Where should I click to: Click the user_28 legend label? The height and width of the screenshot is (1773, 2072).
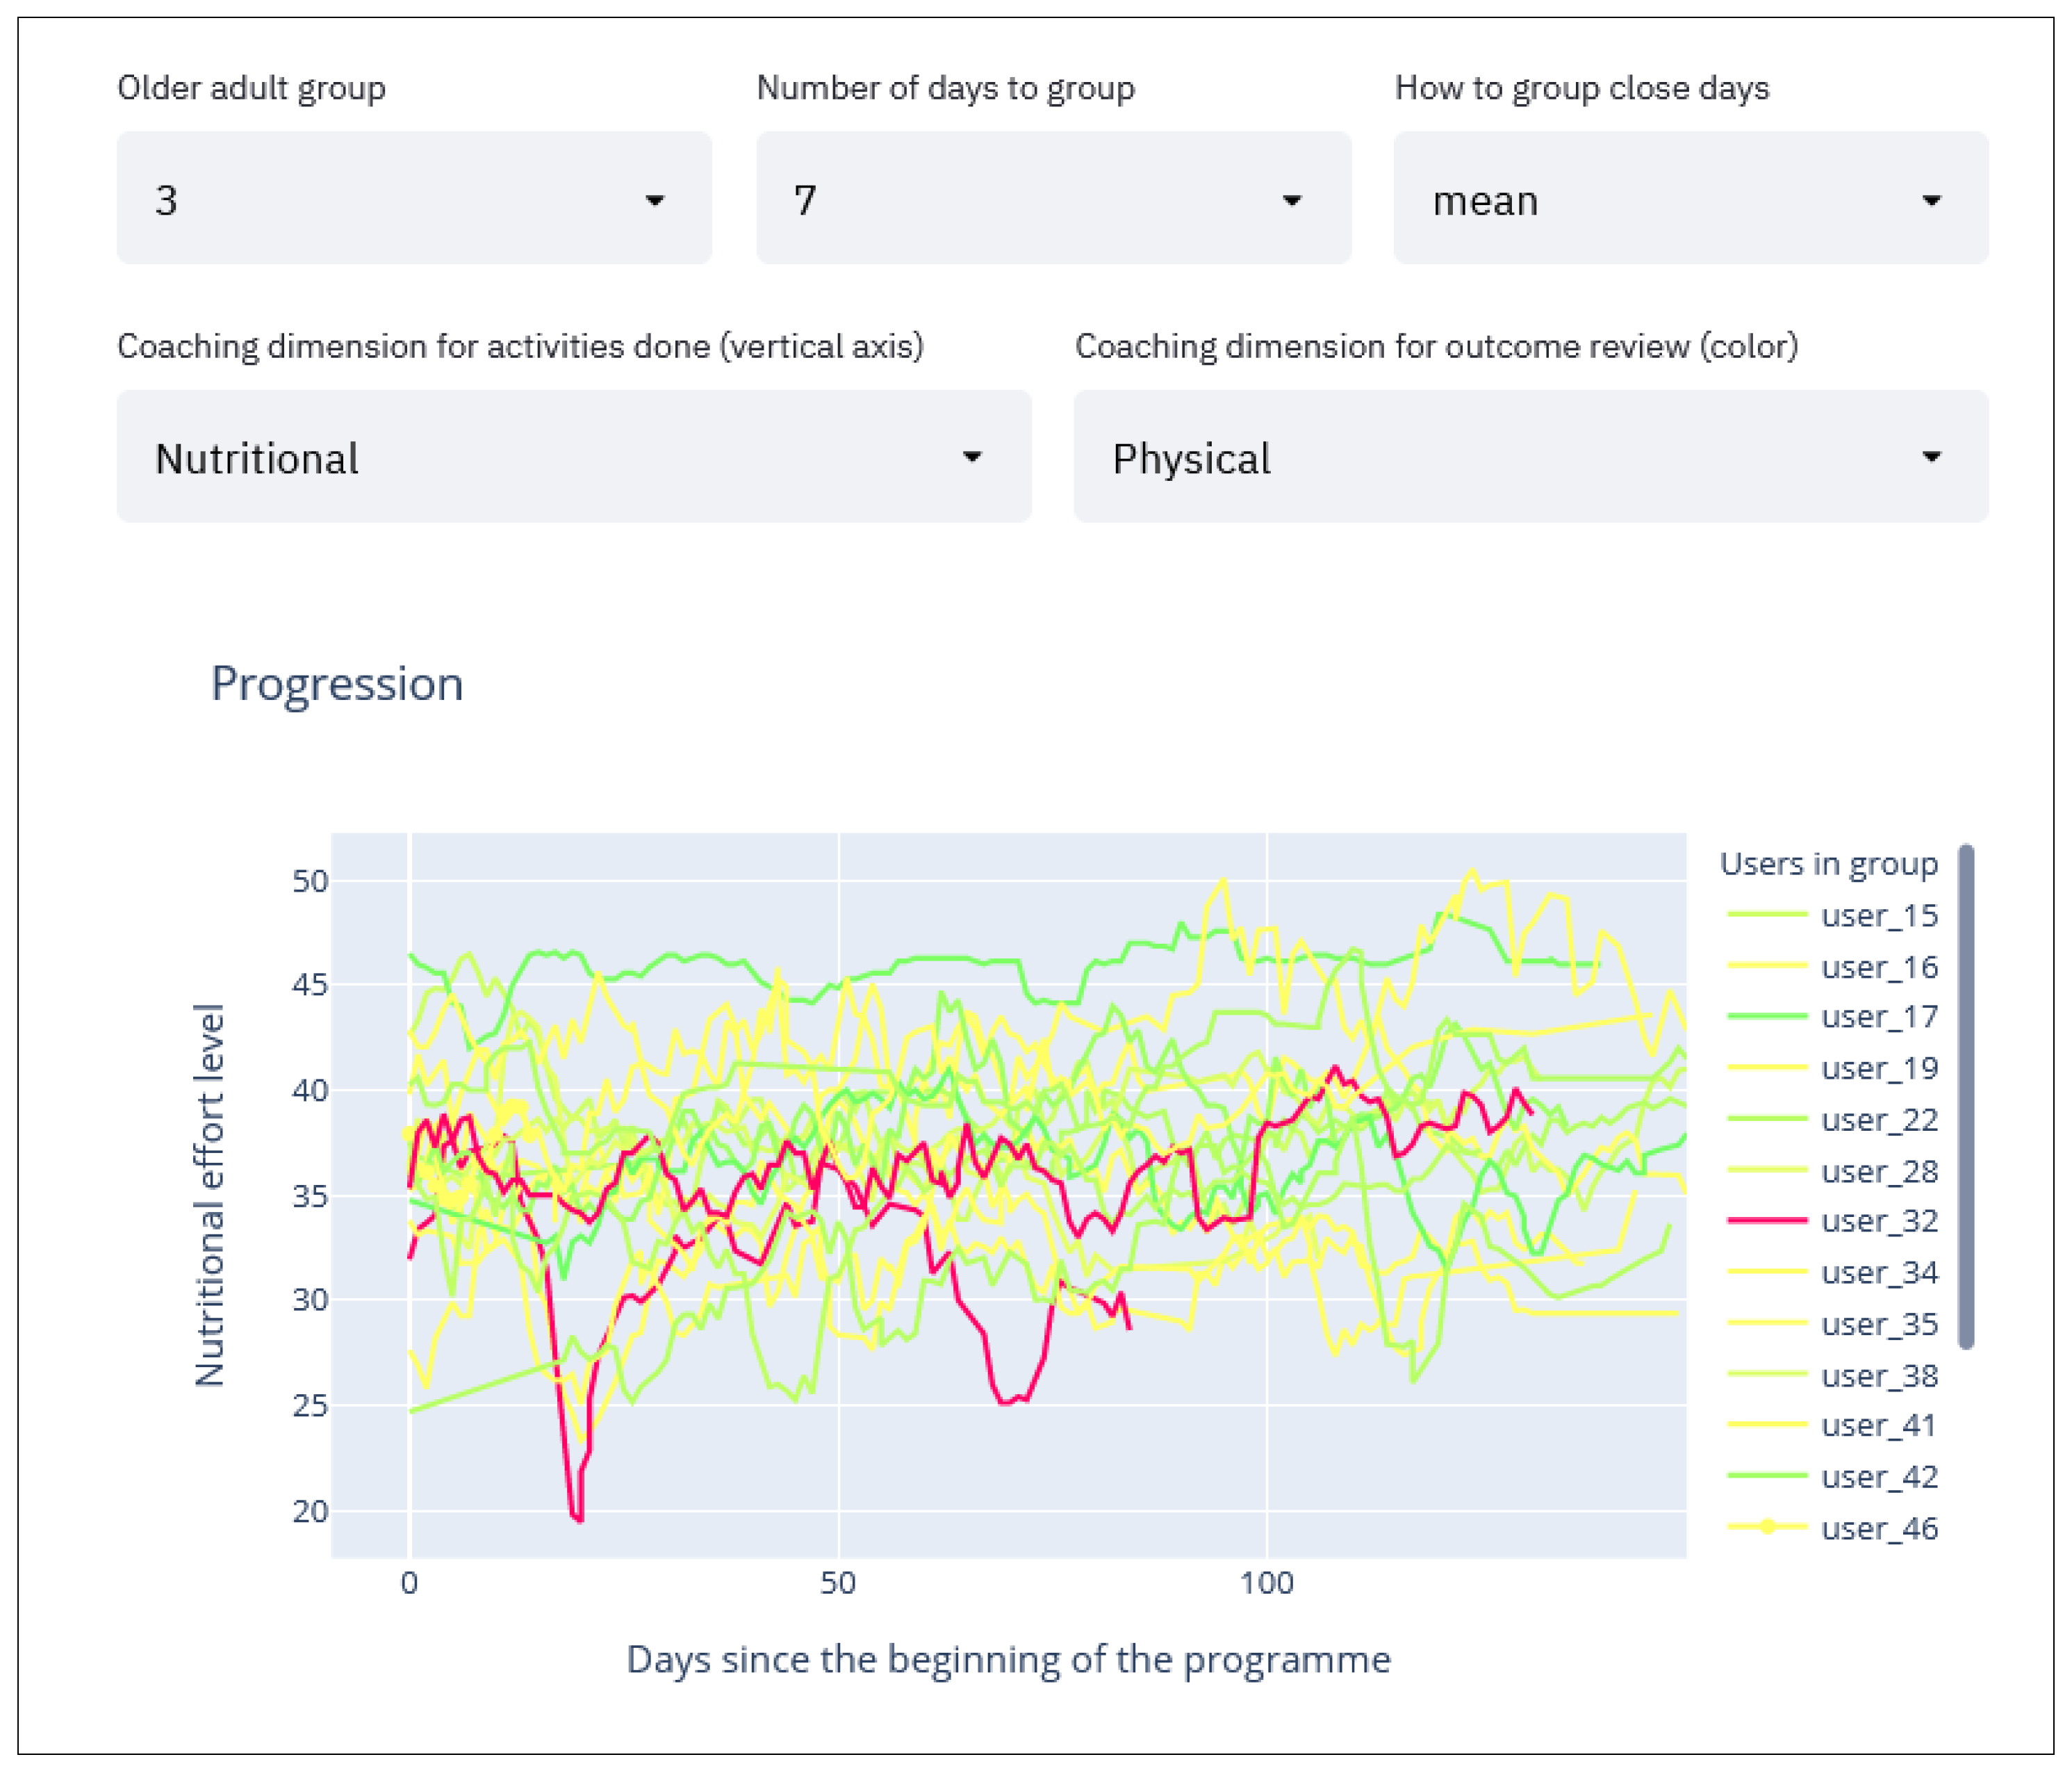point(1879,1170)
